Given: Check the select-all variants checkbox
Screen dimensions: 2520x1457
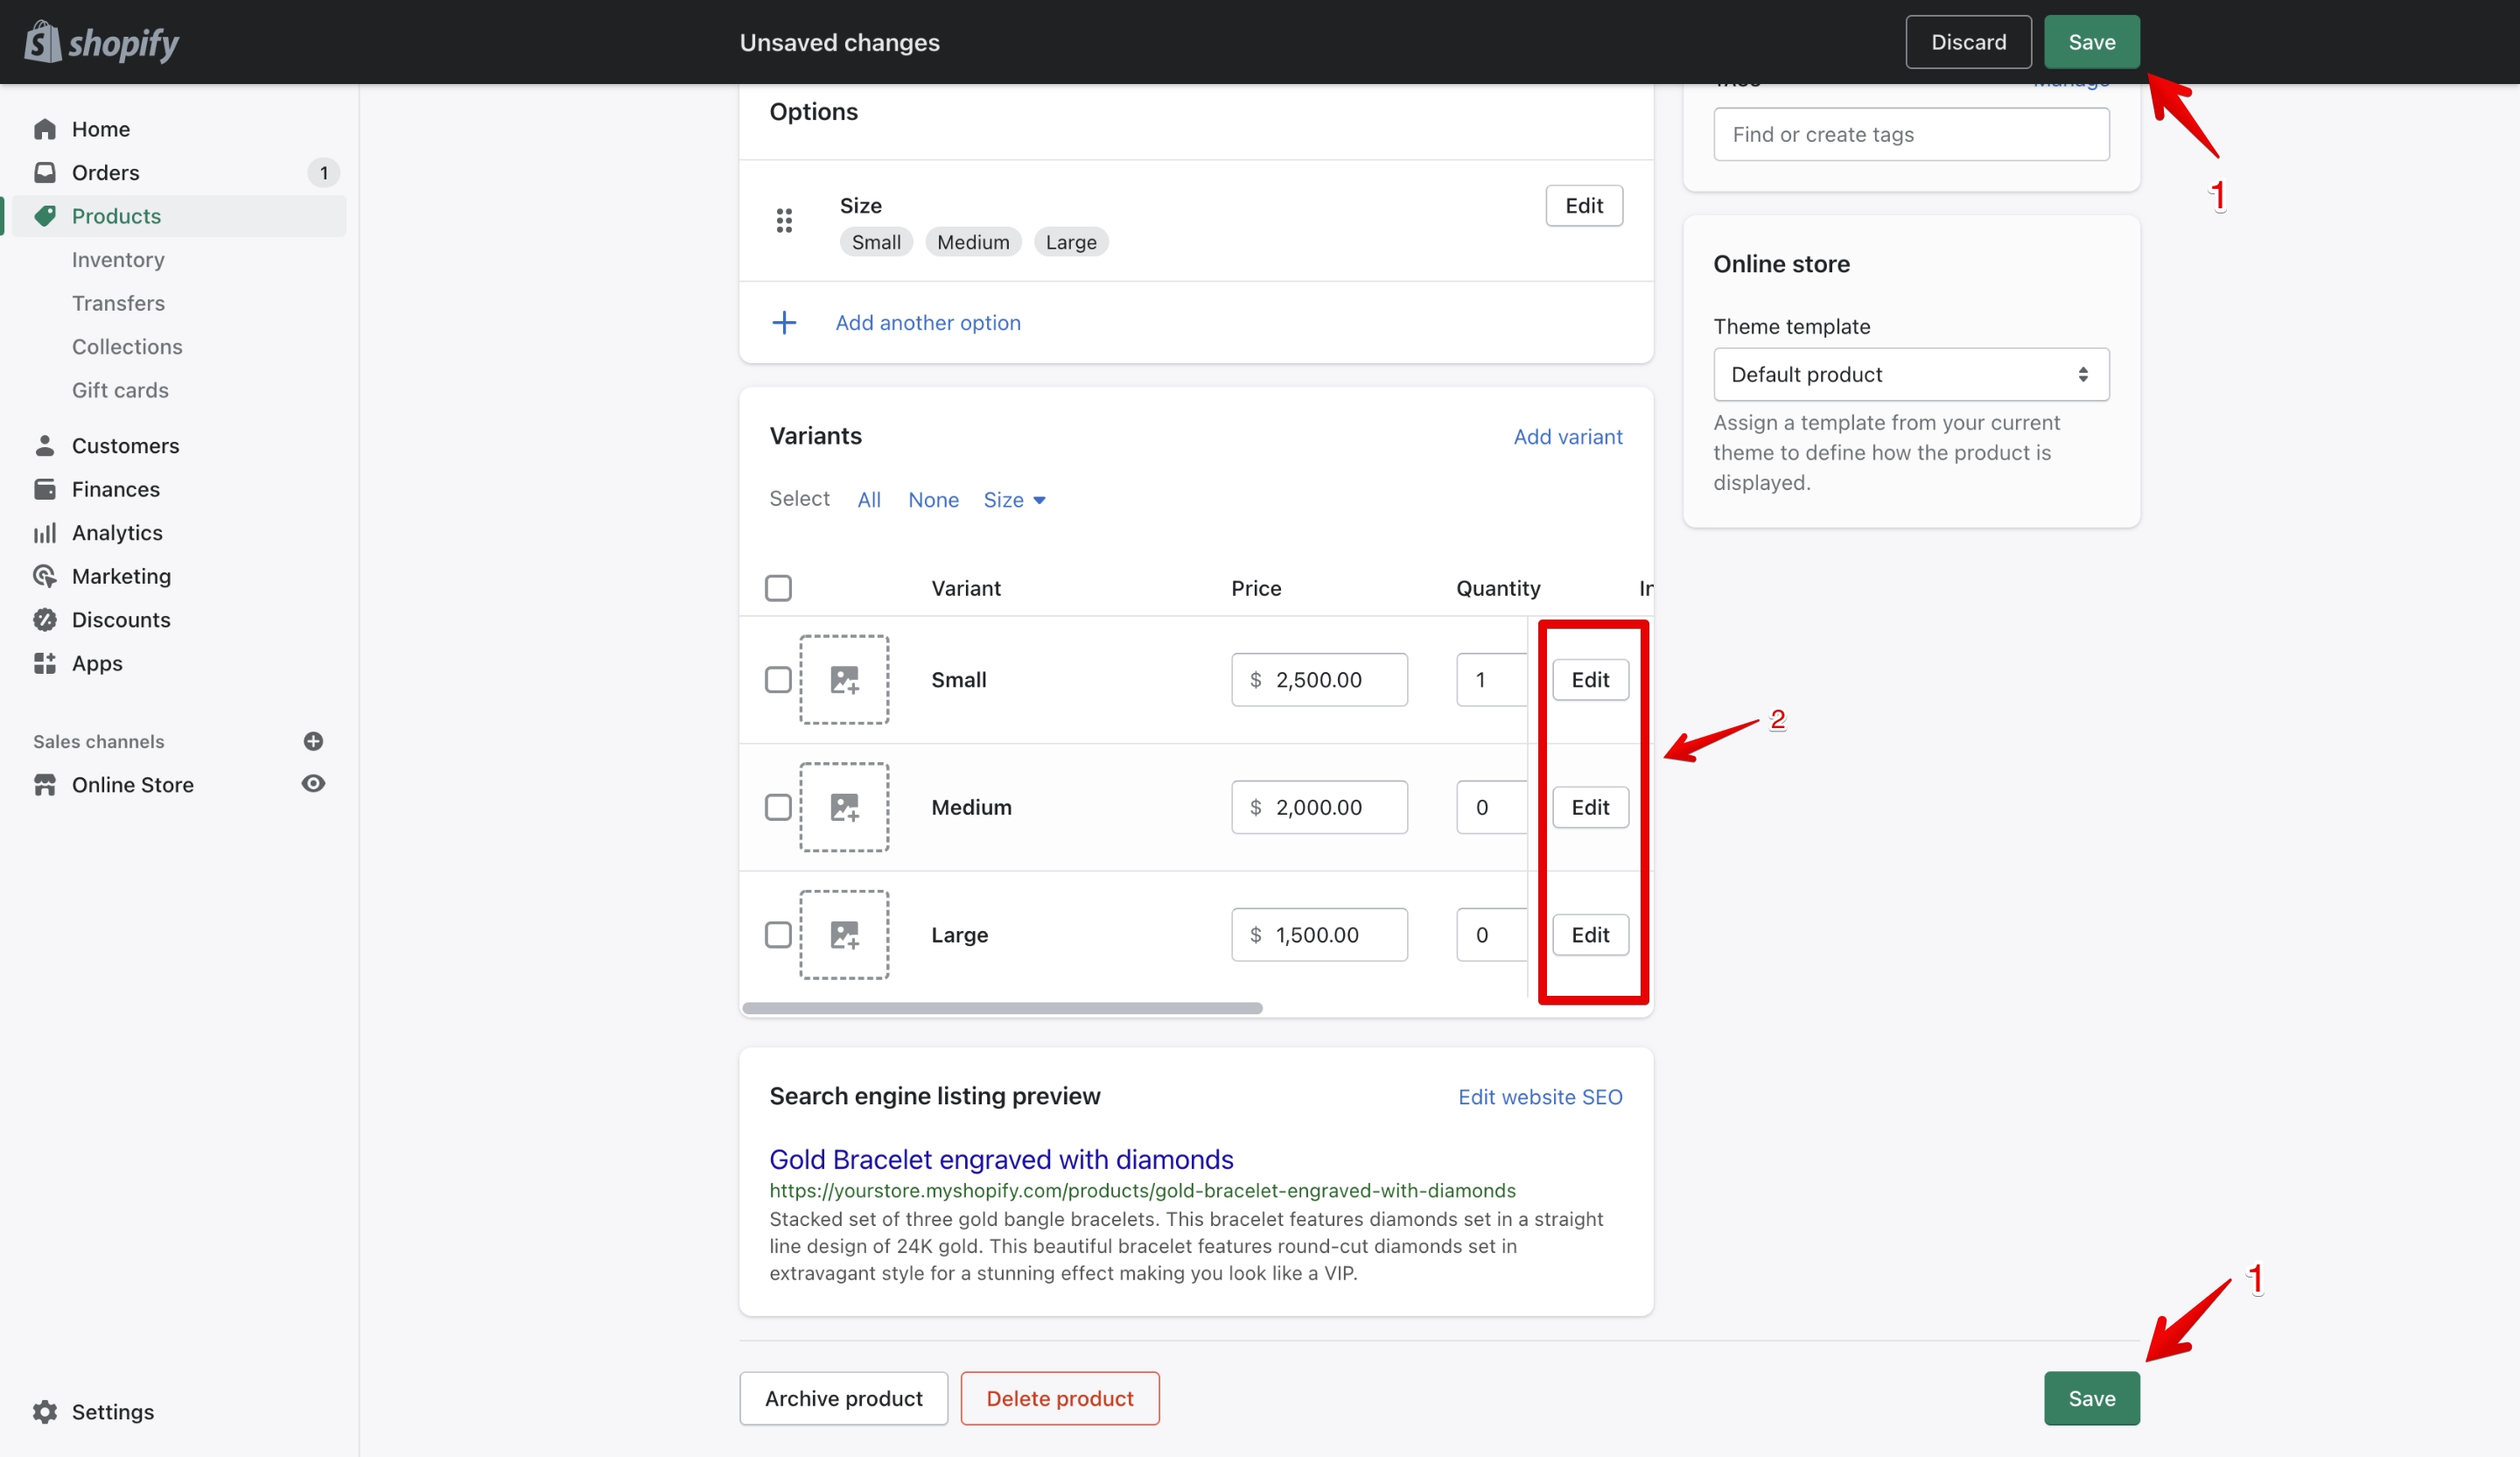Looking at the screenshot, I should point(778,588).
